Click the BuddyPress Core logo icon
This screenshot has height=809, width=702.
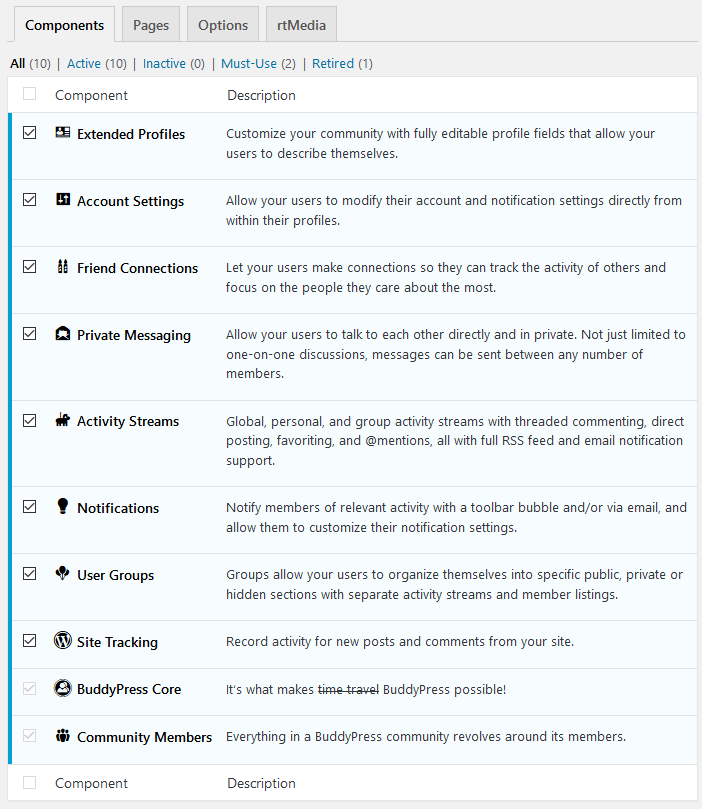point(63,688)
